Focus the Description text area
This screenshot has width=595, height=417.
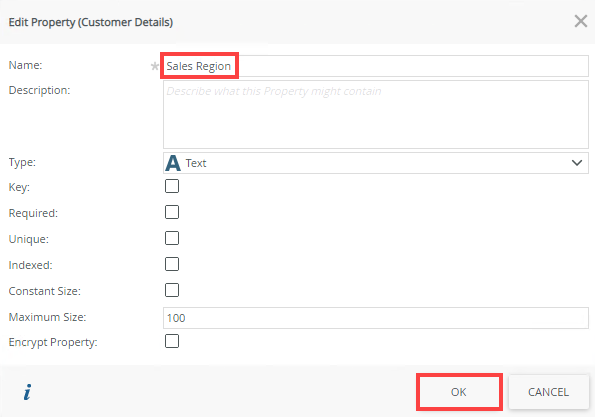tap(376, 114)
